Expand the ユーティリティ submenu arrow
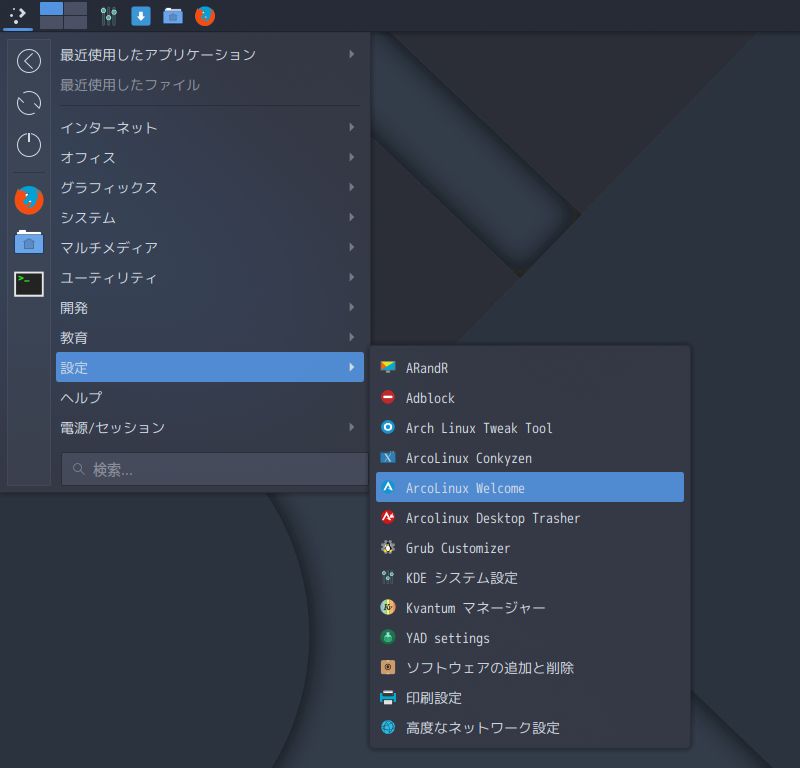The height and width of the screenshot is (768, 800). click(x=352, y=277)
